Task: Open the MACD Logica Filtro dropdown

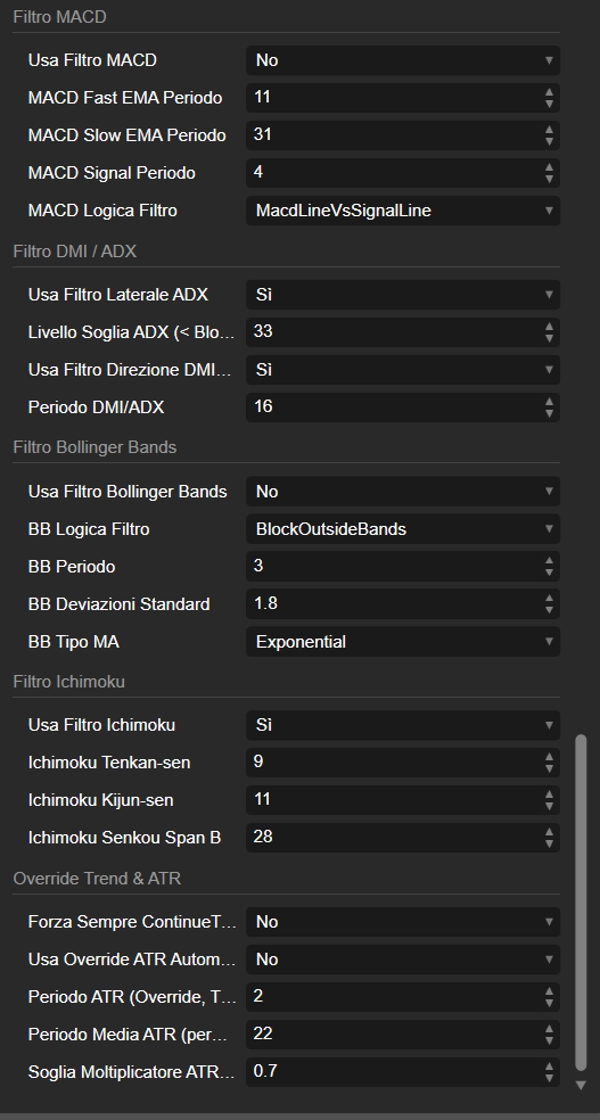Action: pos(402,211)
